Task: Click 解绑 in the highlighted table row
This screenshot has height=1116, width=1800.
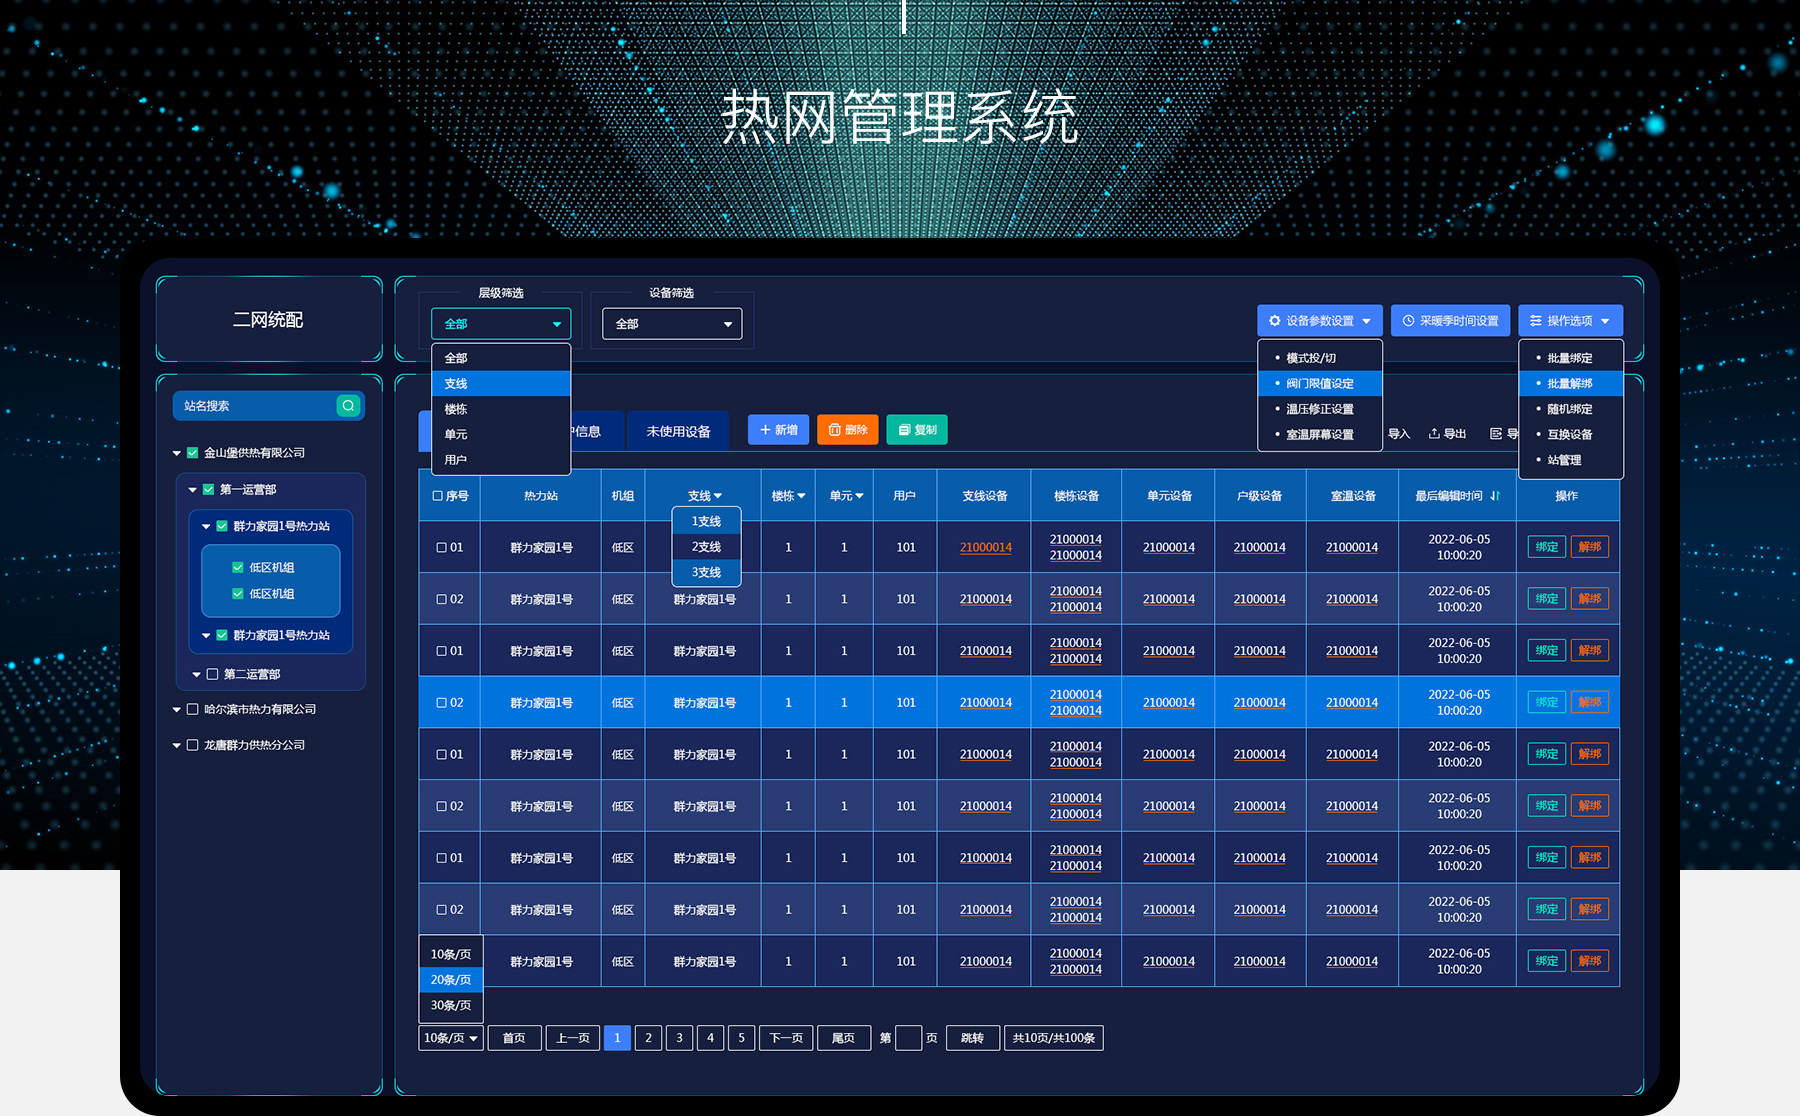Action: click(1589, 702)
